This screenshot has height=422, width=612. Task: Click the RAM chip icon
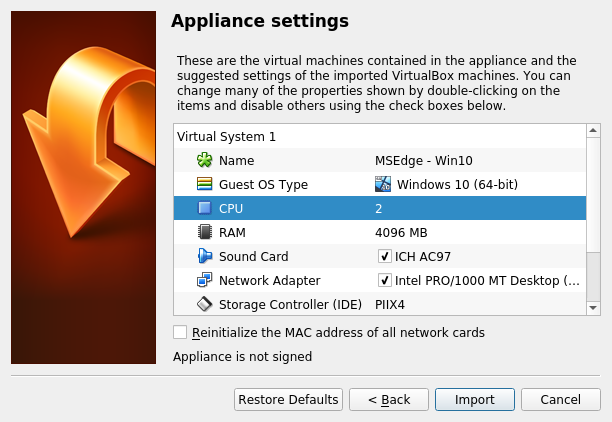tap(205, 232)
